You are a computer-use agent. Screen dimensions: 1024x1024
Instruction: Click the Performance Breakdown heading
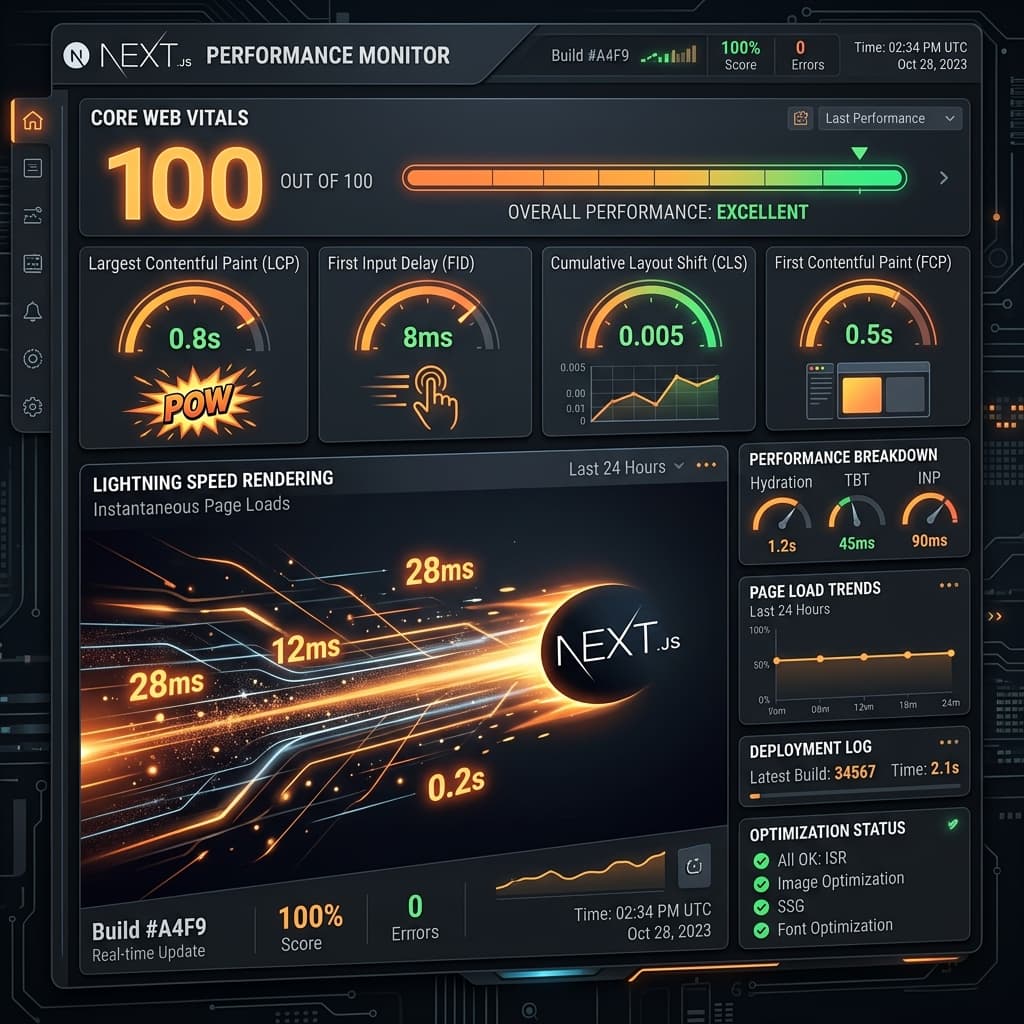[843, 456]
